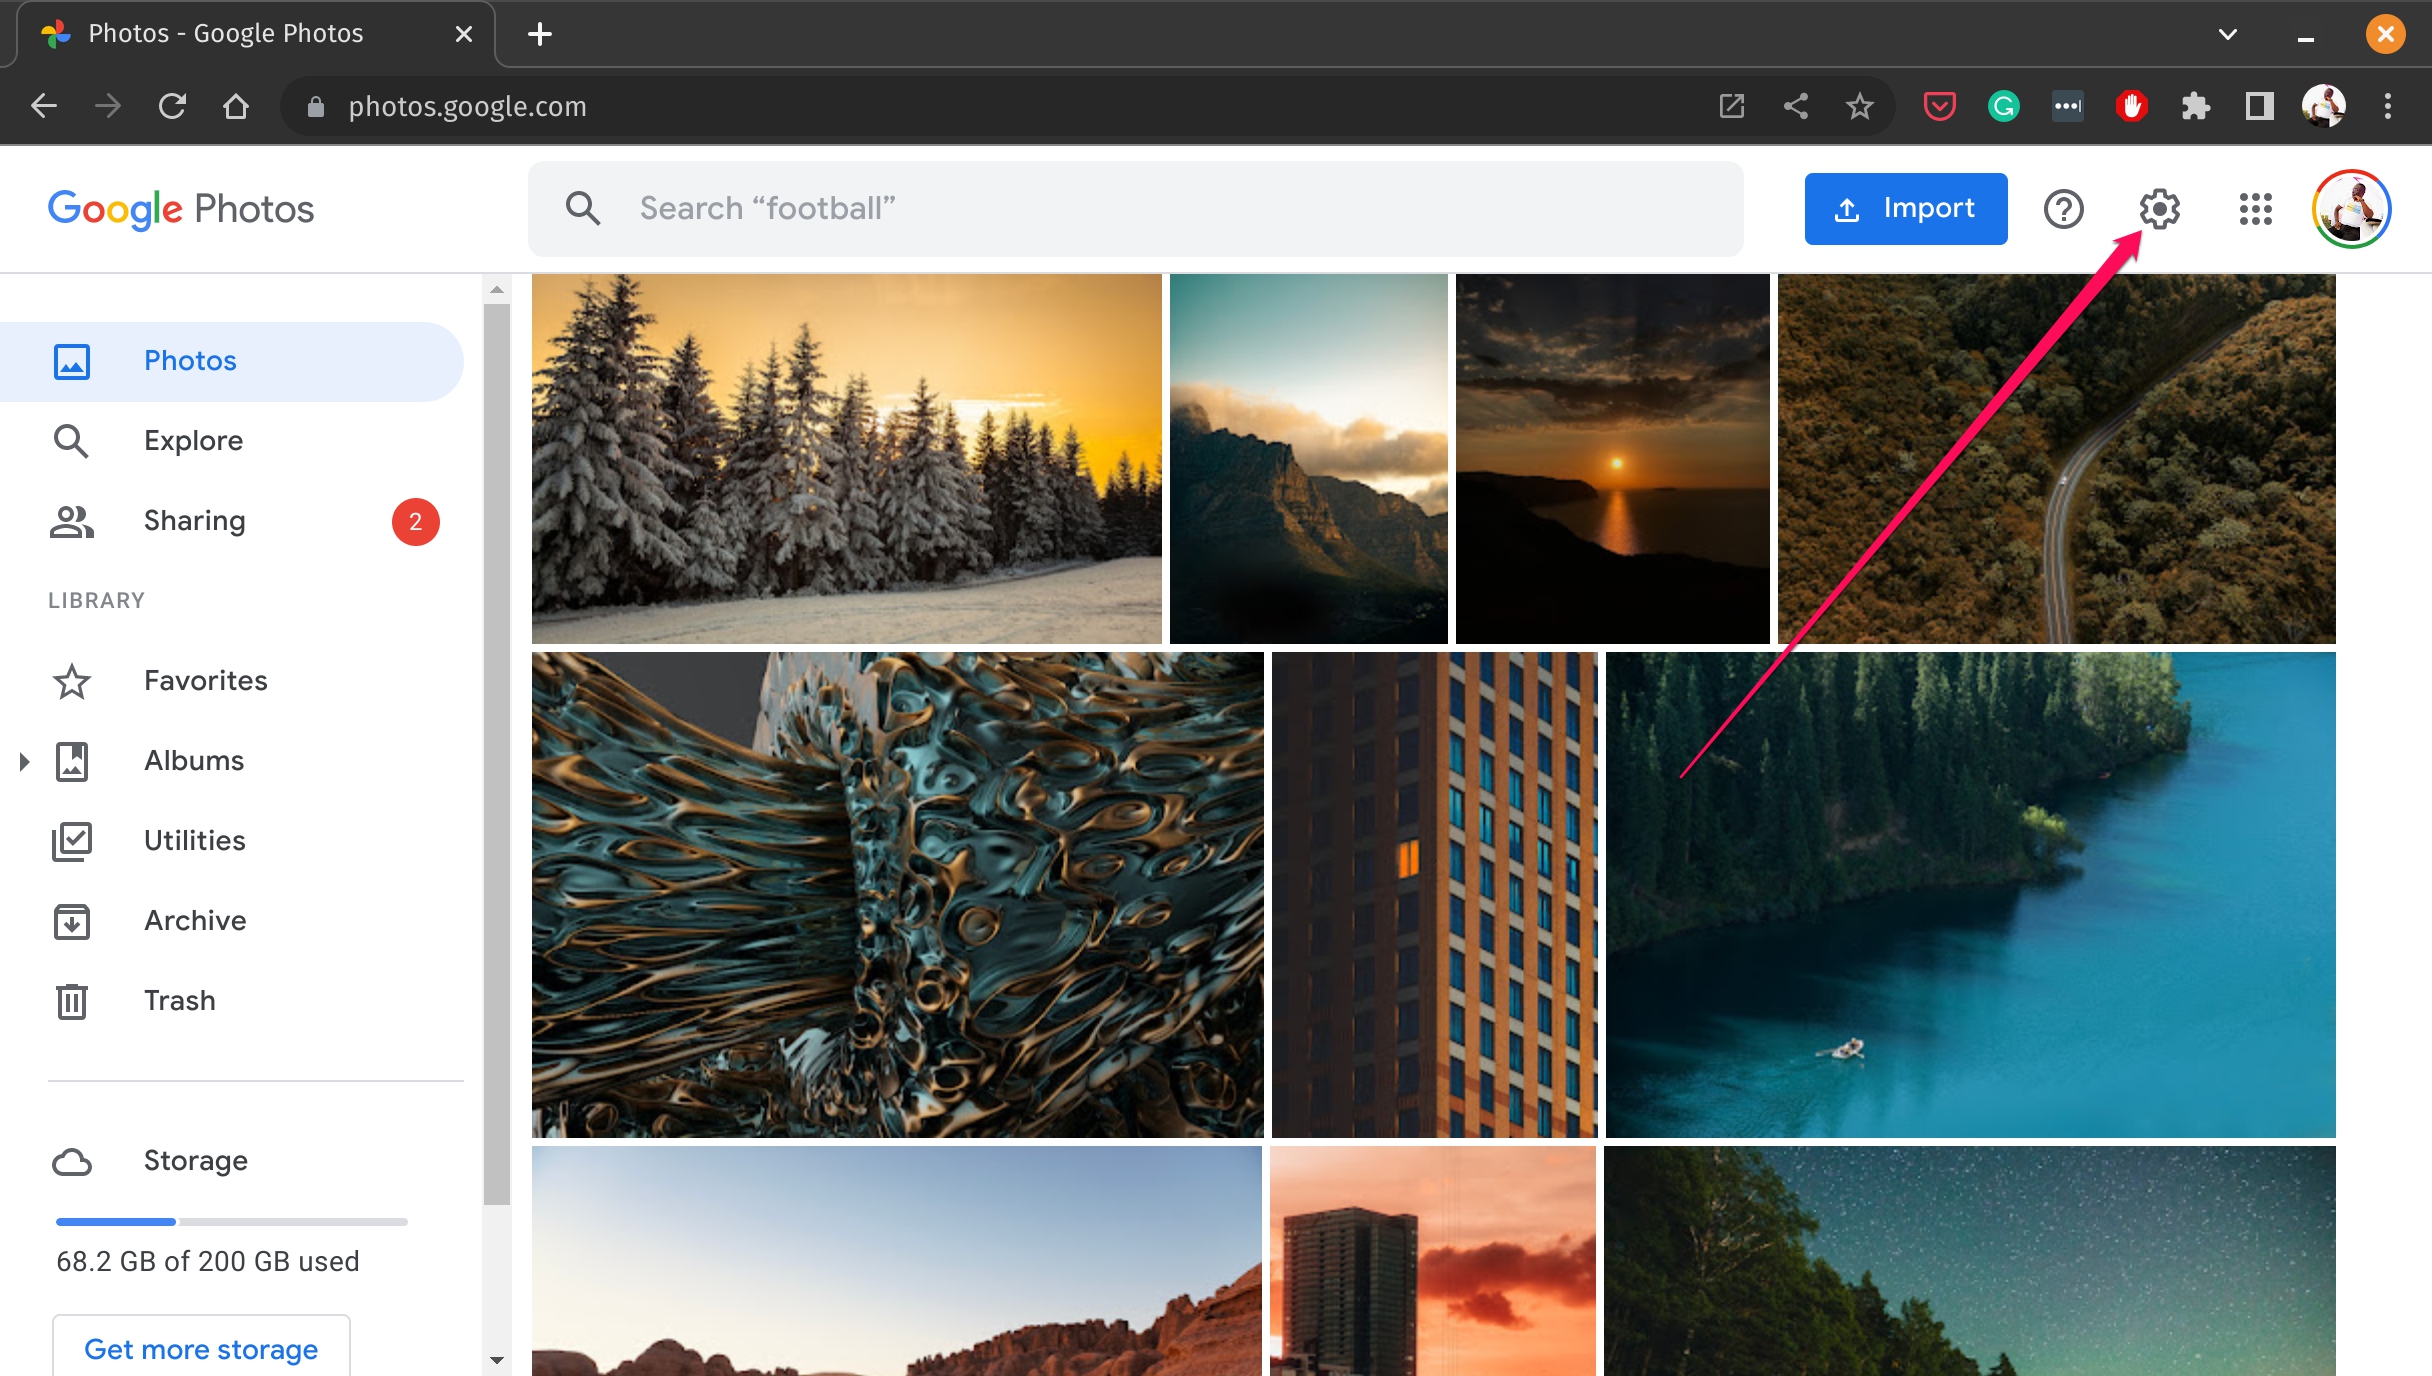Click the Google Photos logo

(181, 209)
